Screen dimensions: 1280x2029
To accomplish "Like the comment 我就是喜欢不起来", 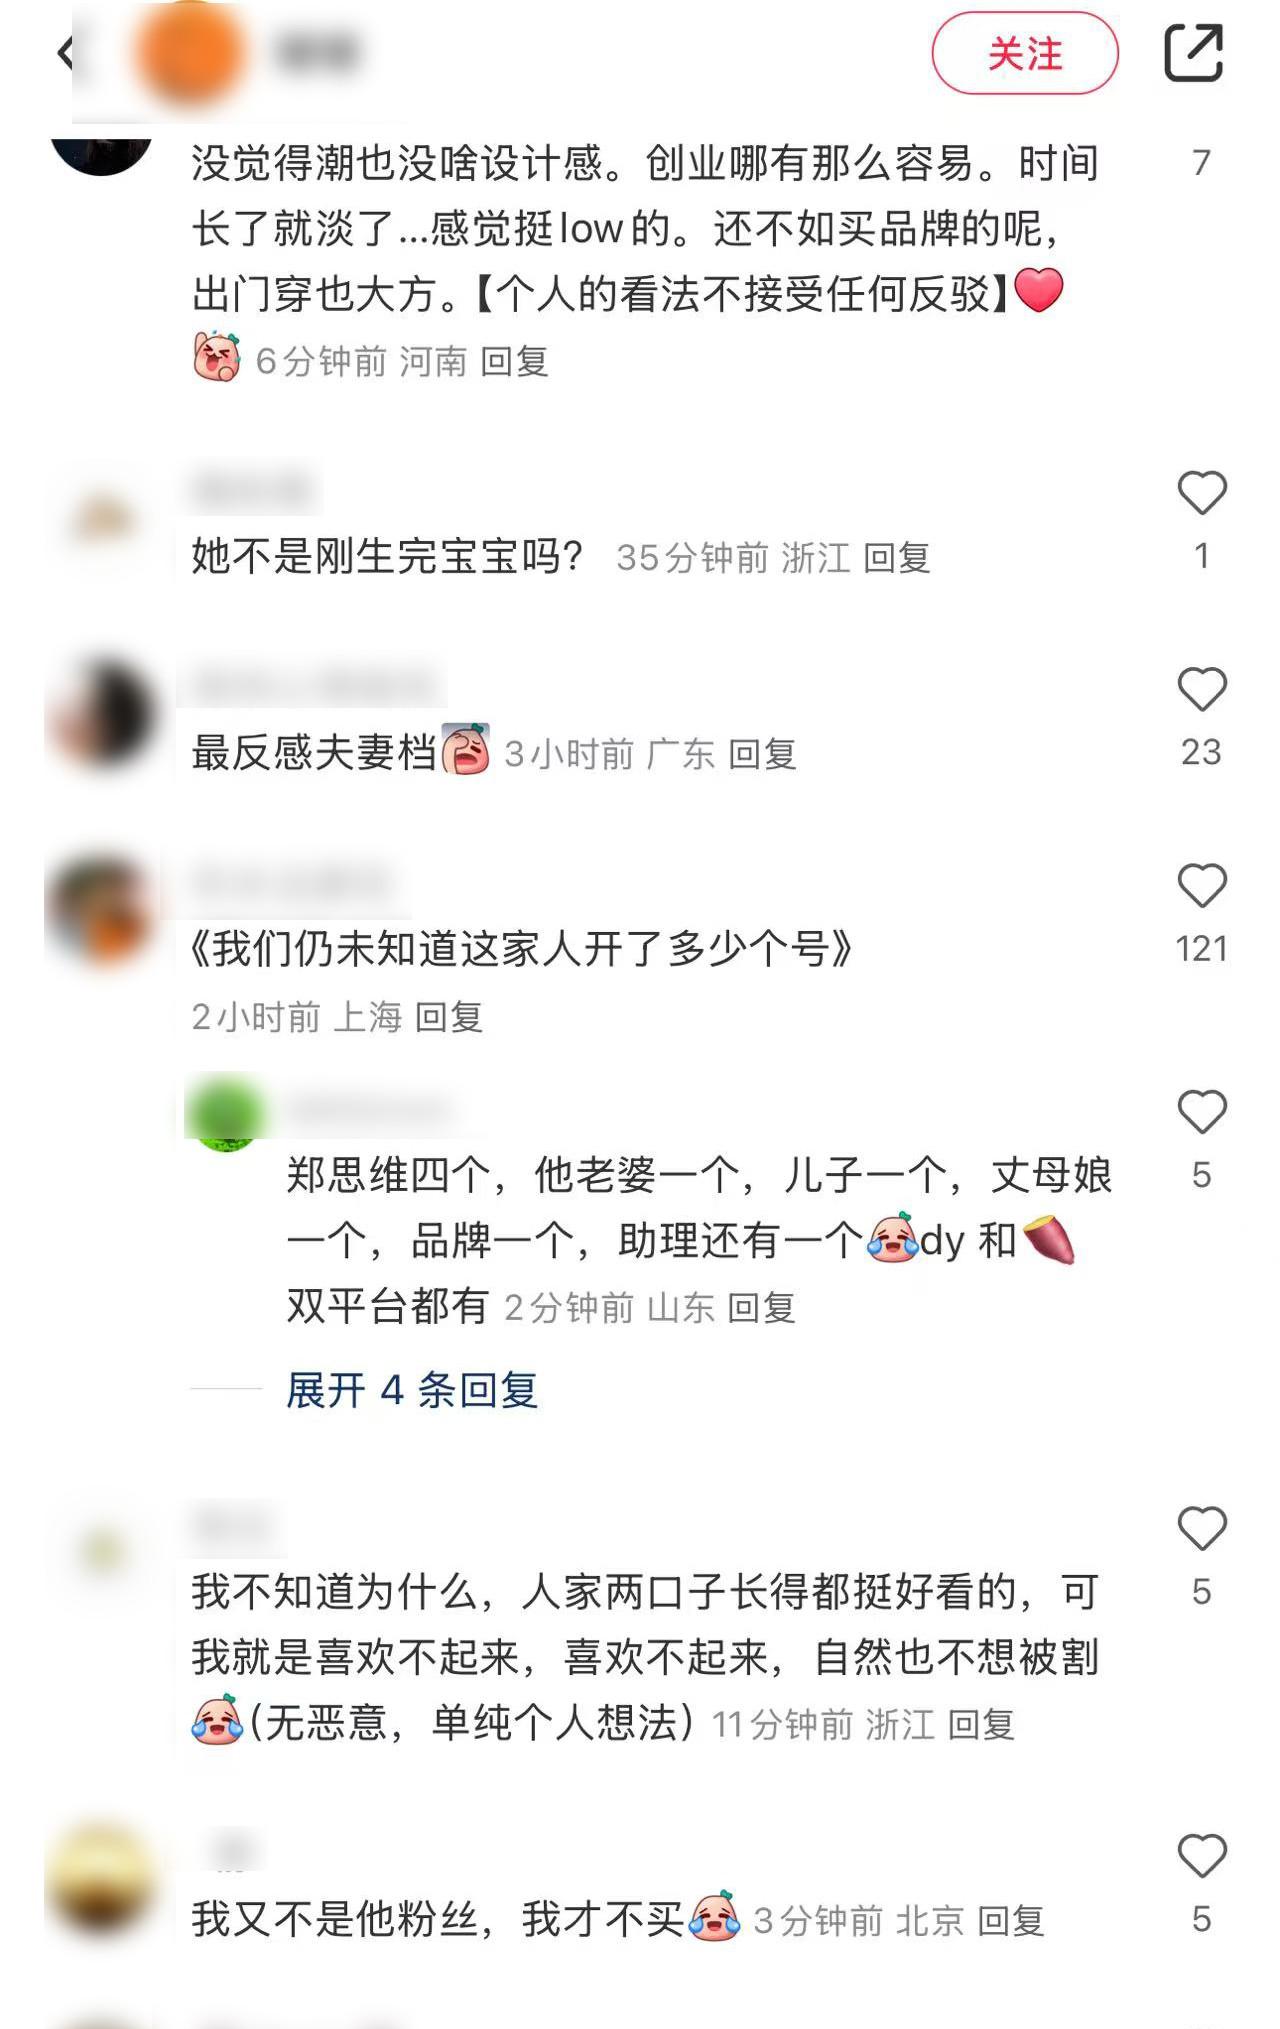I will click(1201, 1529).
